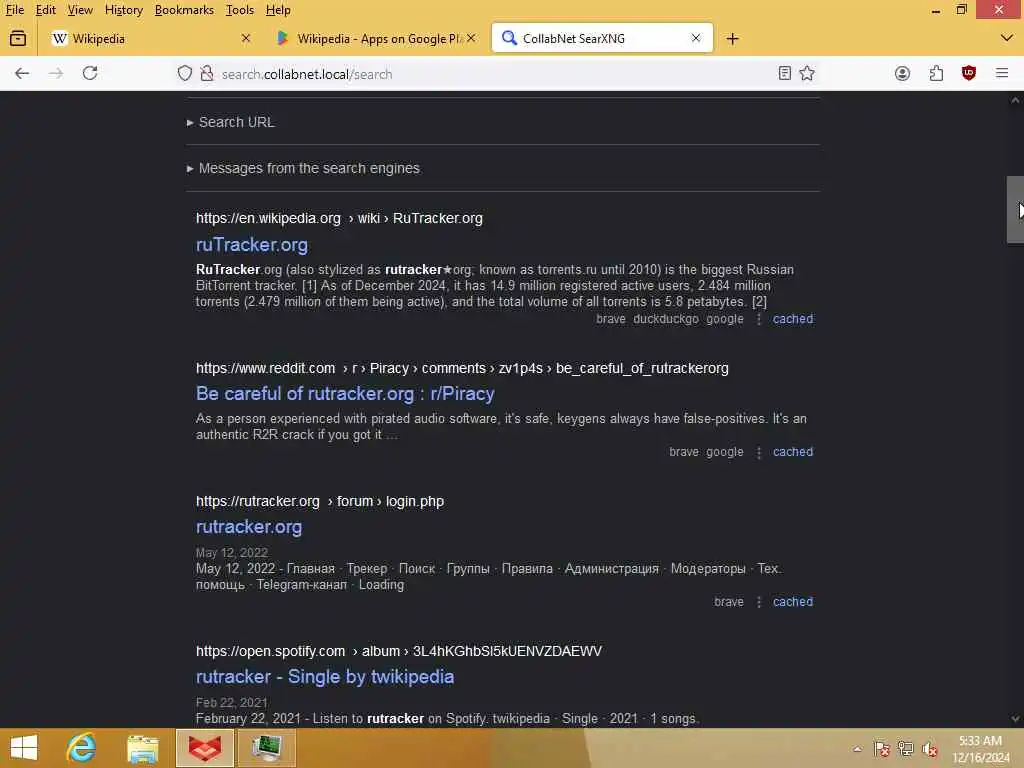The height and width of the screenshot is (768, 1024).
Task: Open the Firefox account icon
Action: pos(902,73)
